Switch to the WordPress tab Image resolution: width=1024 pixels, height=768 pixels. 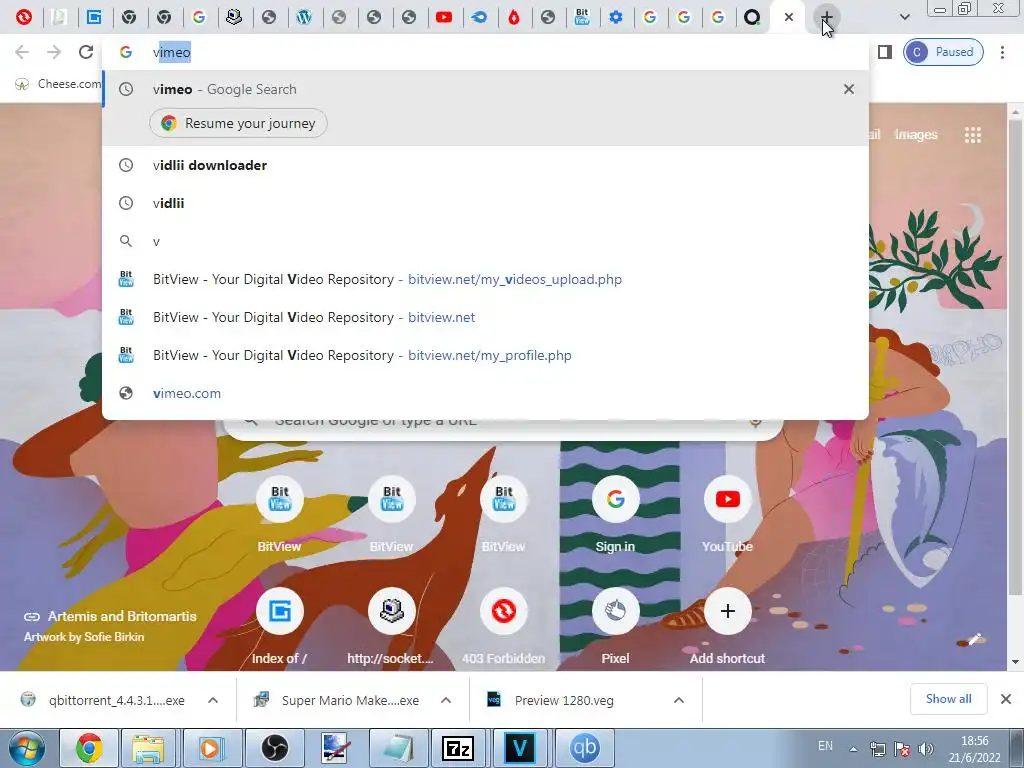[304, 18]
